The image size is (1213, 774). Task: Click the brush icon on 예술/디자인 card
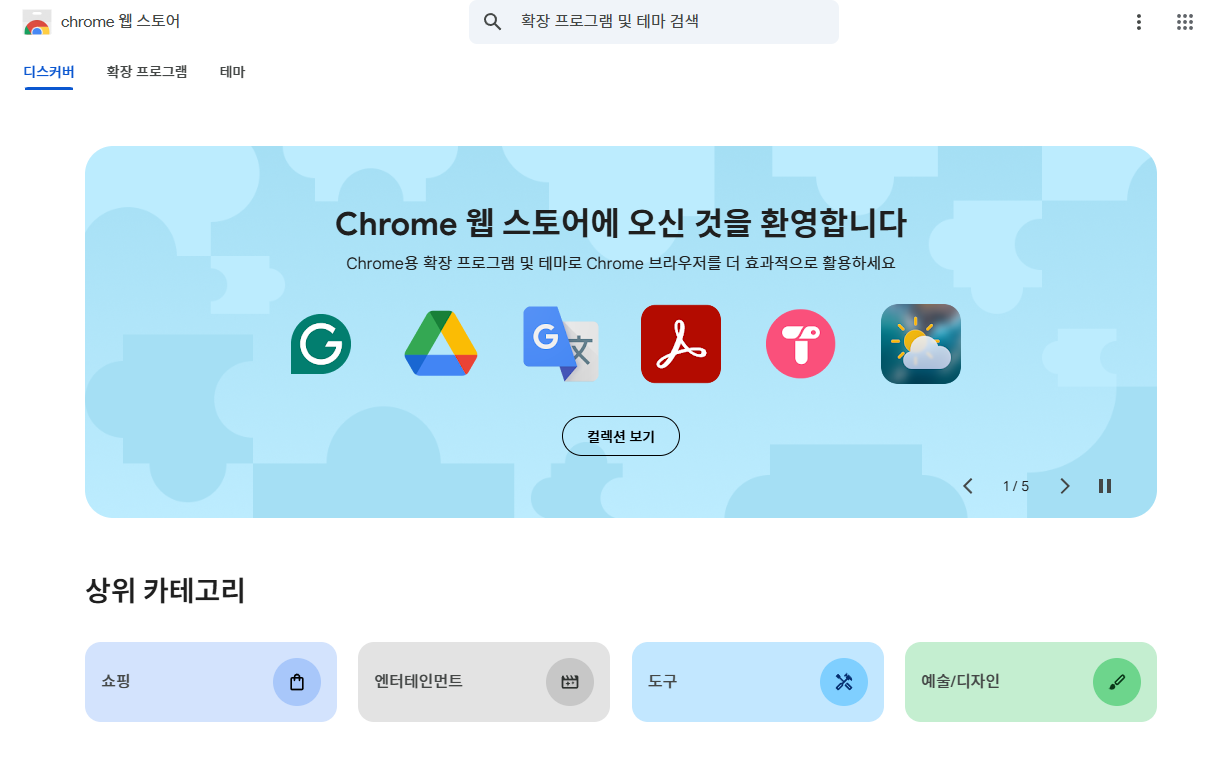pos(1116,682)
